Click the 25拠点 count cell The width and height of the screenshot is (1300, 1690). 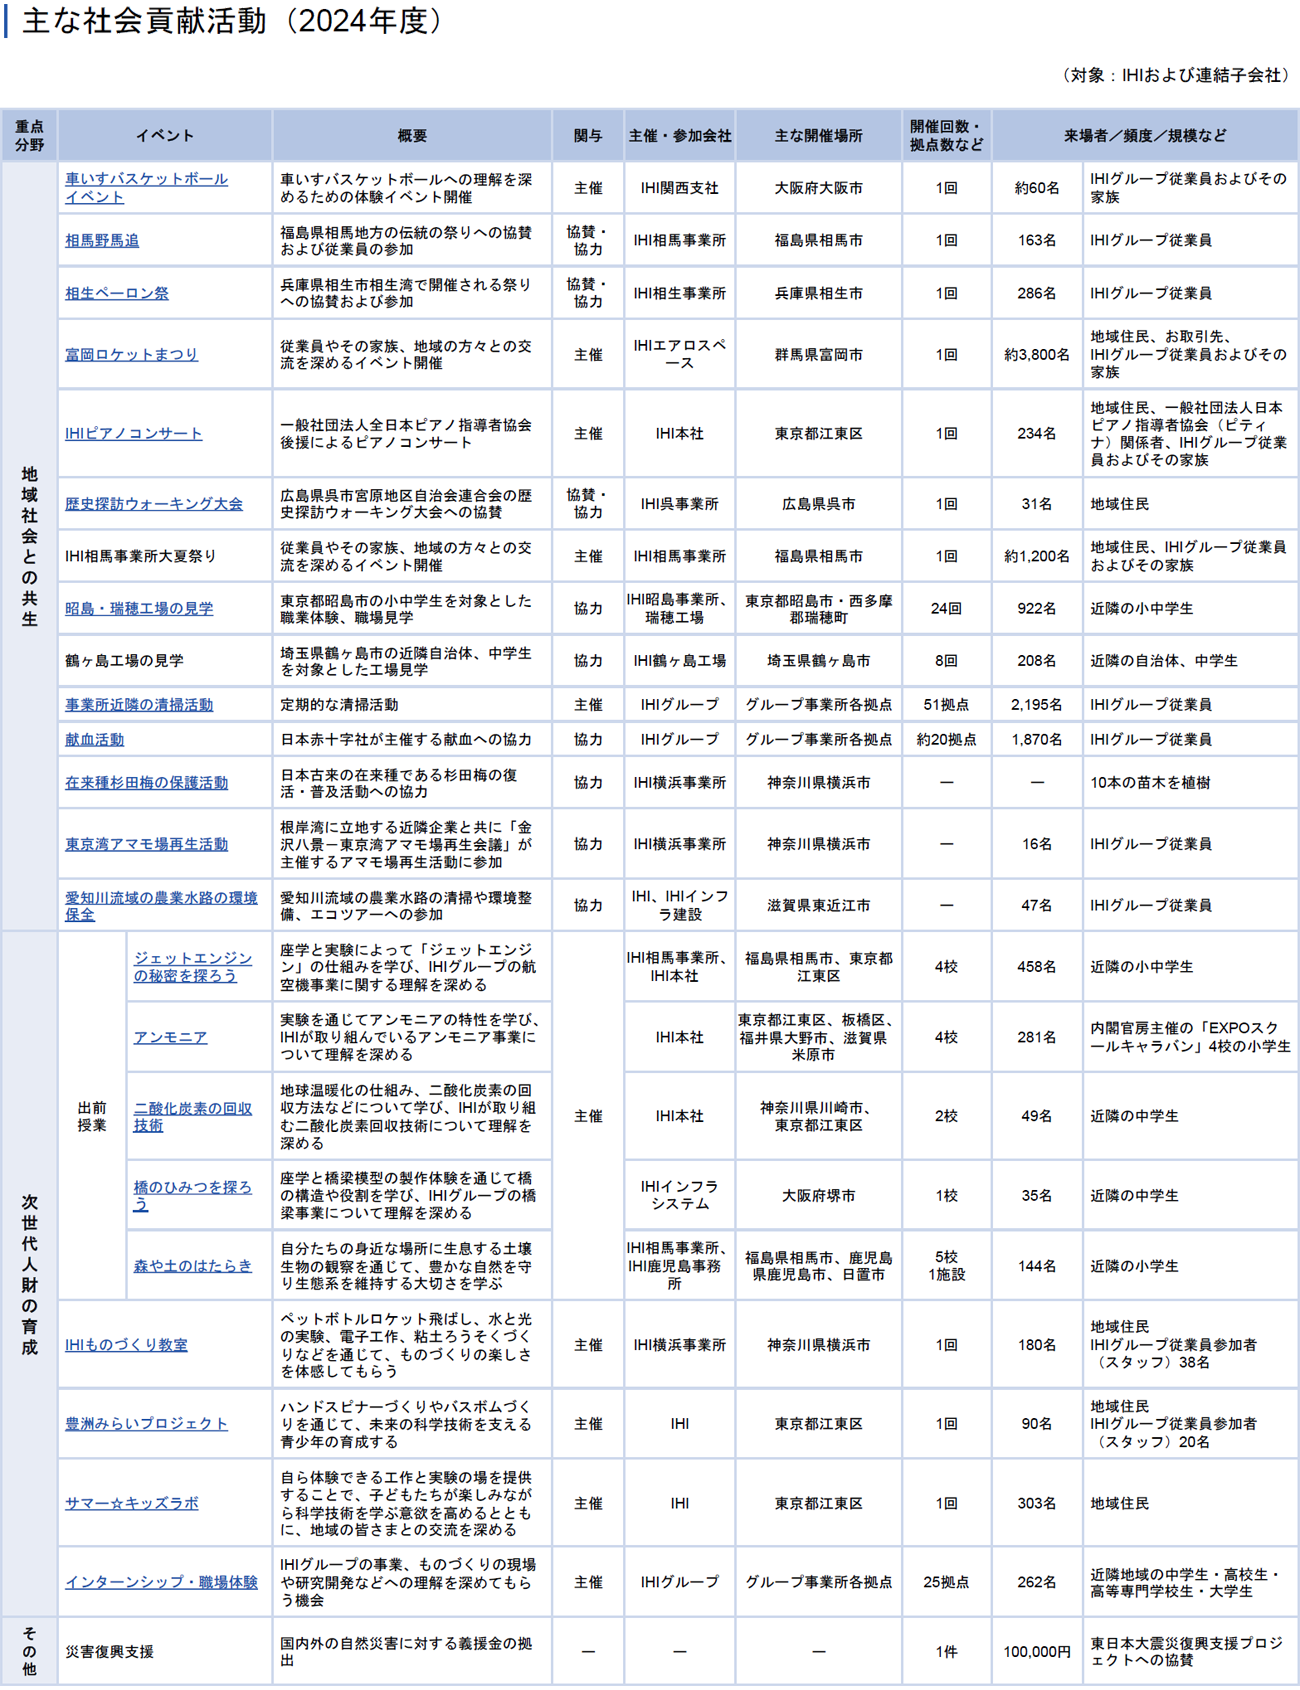(946, 1582)
